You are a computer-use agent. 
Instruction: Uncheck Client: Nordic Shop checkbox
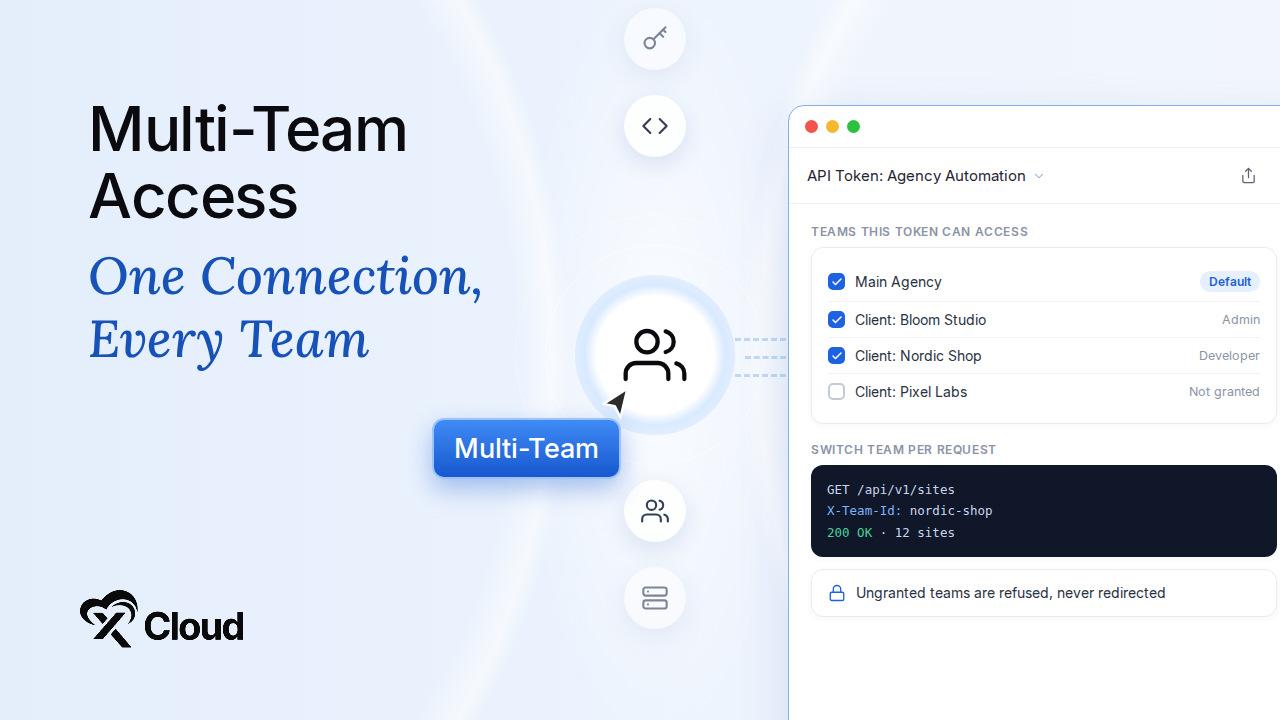837,356
